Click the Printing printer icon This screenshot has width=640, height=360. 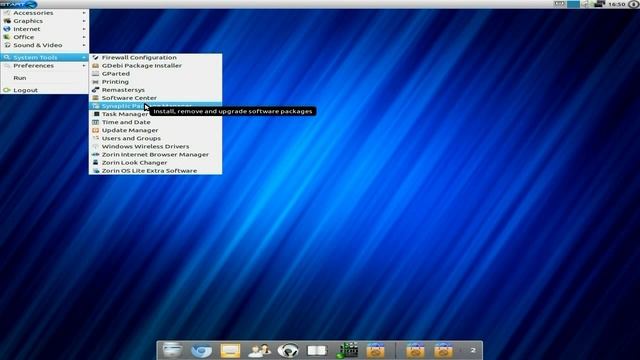click(x=96, y=82)
